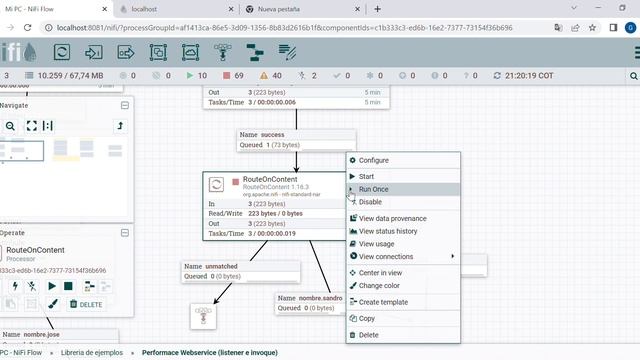Click the funnel component on canvas
640x360 pixels.
203,316
